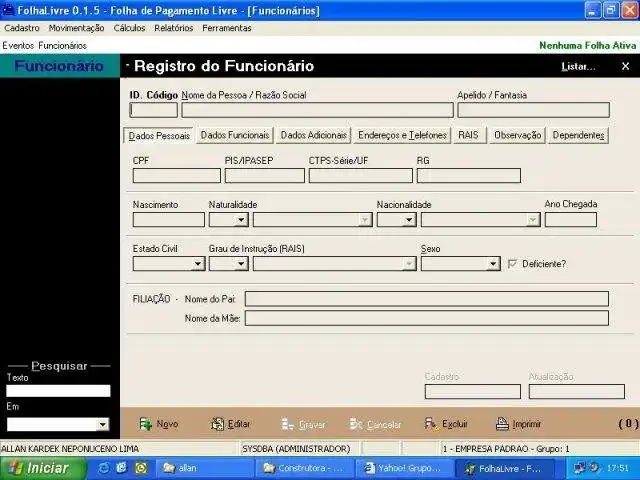Open the Grau de Instrução code dropdown

coord(241,264)
